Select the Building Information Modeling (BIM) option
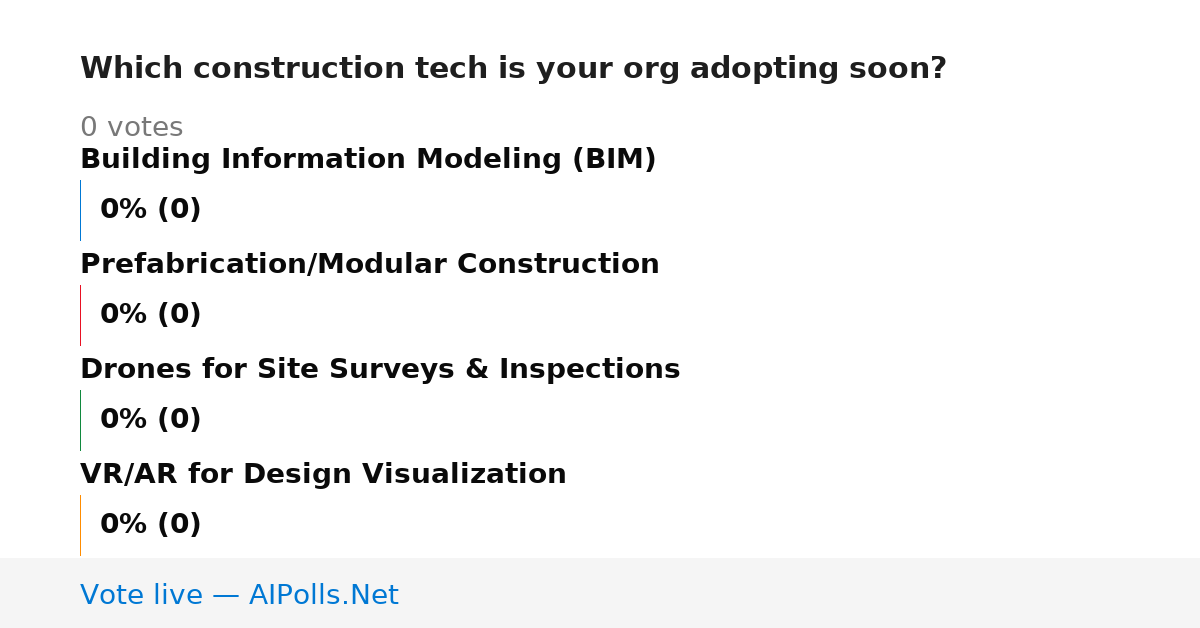The image size is (1200, 628). [x=368, y=160]
